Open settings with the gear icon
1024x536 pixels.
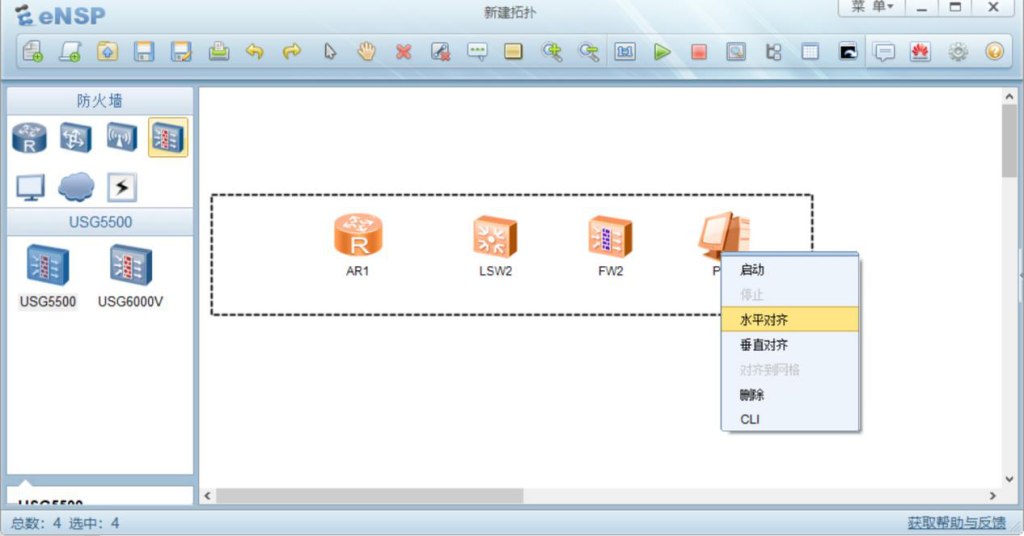(958, 52)
